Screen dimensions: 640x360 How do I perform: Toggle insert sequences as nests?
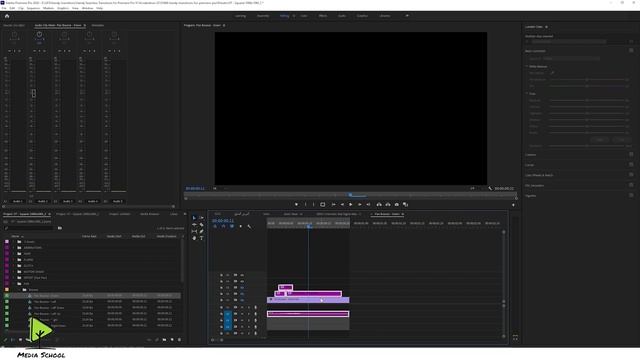click(x=215, y=226)
